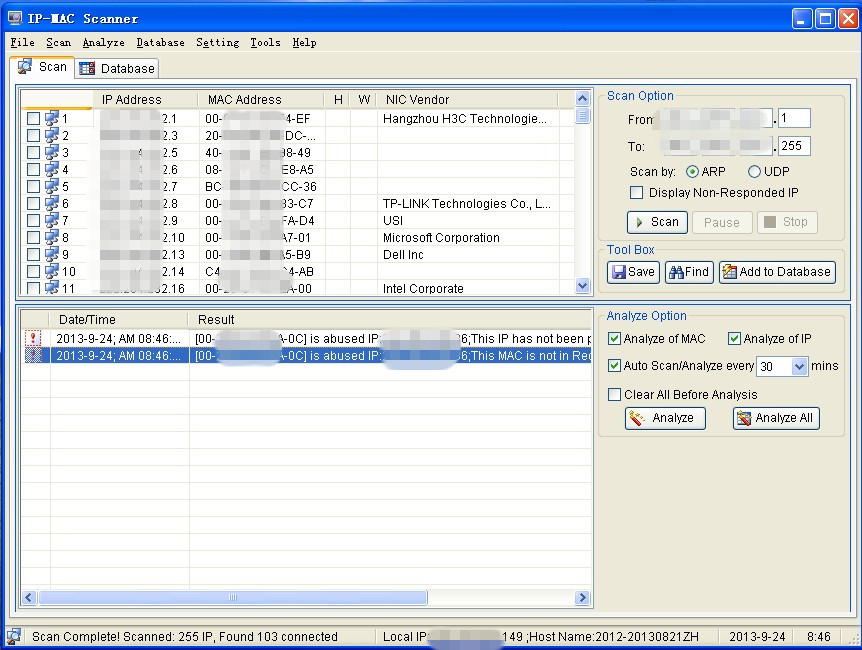Click the computer icon in row 4
Viewport: 862px width, 650px height.
[x=52, y=169]
